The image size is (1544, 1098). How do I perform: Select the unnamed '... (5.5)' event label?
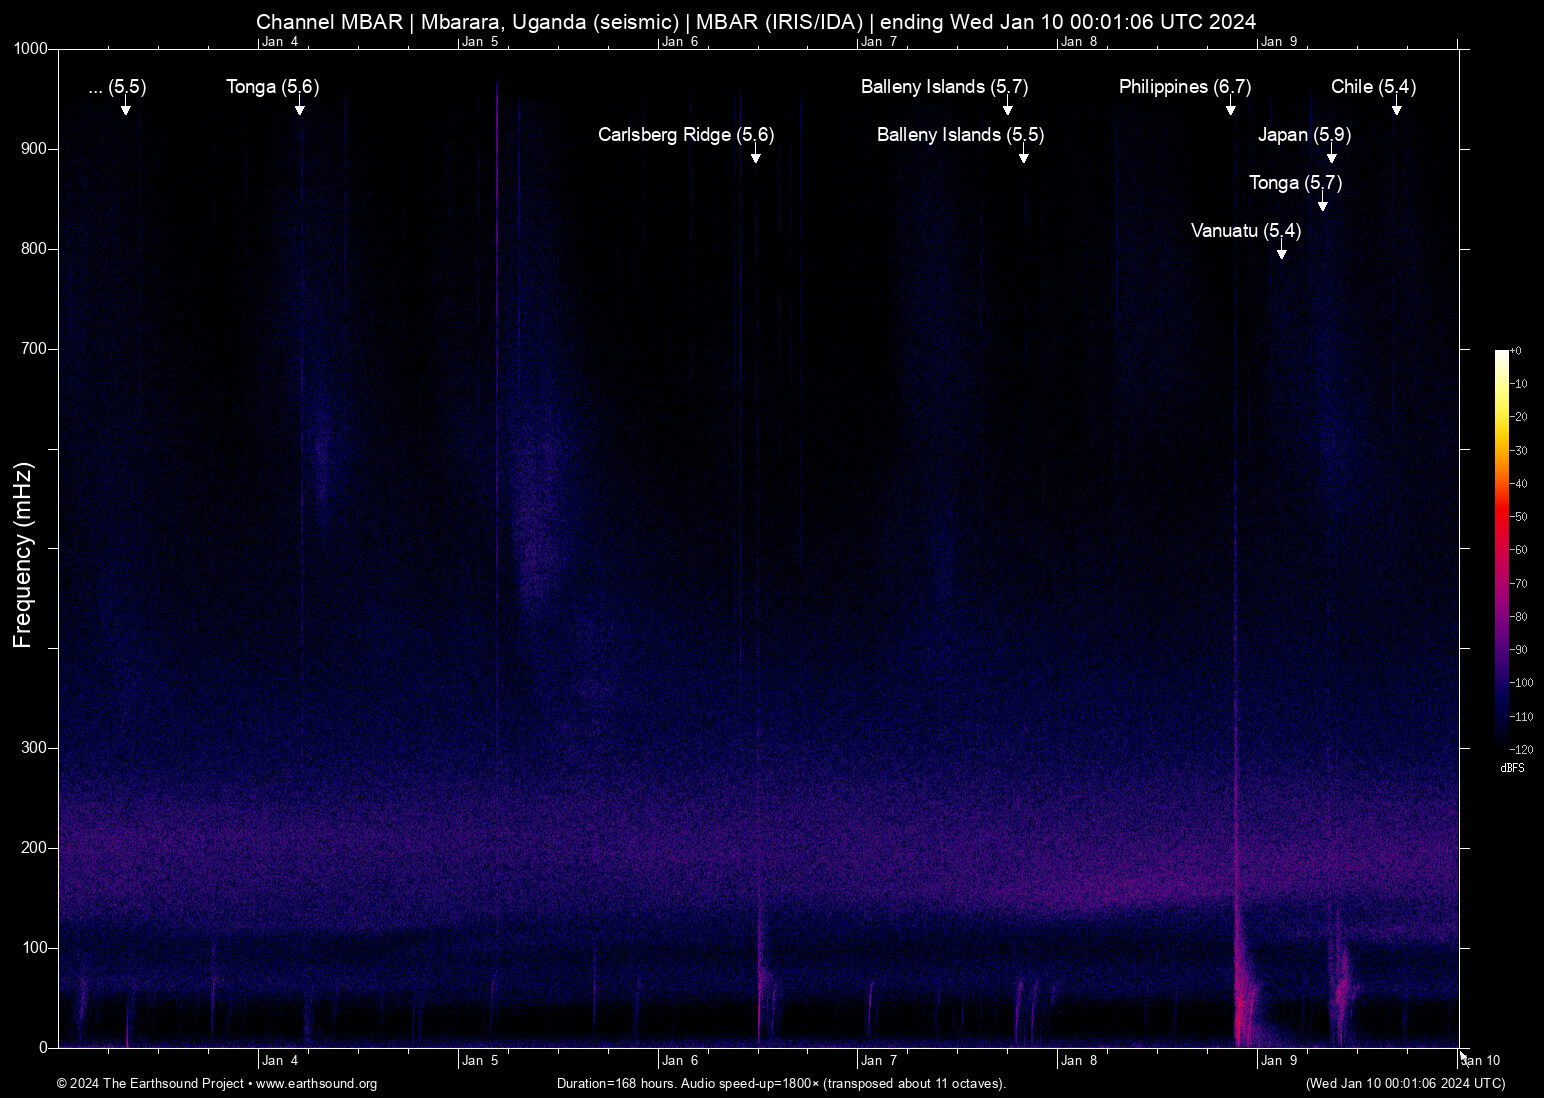pyautogui.click(x=117, y=87)
